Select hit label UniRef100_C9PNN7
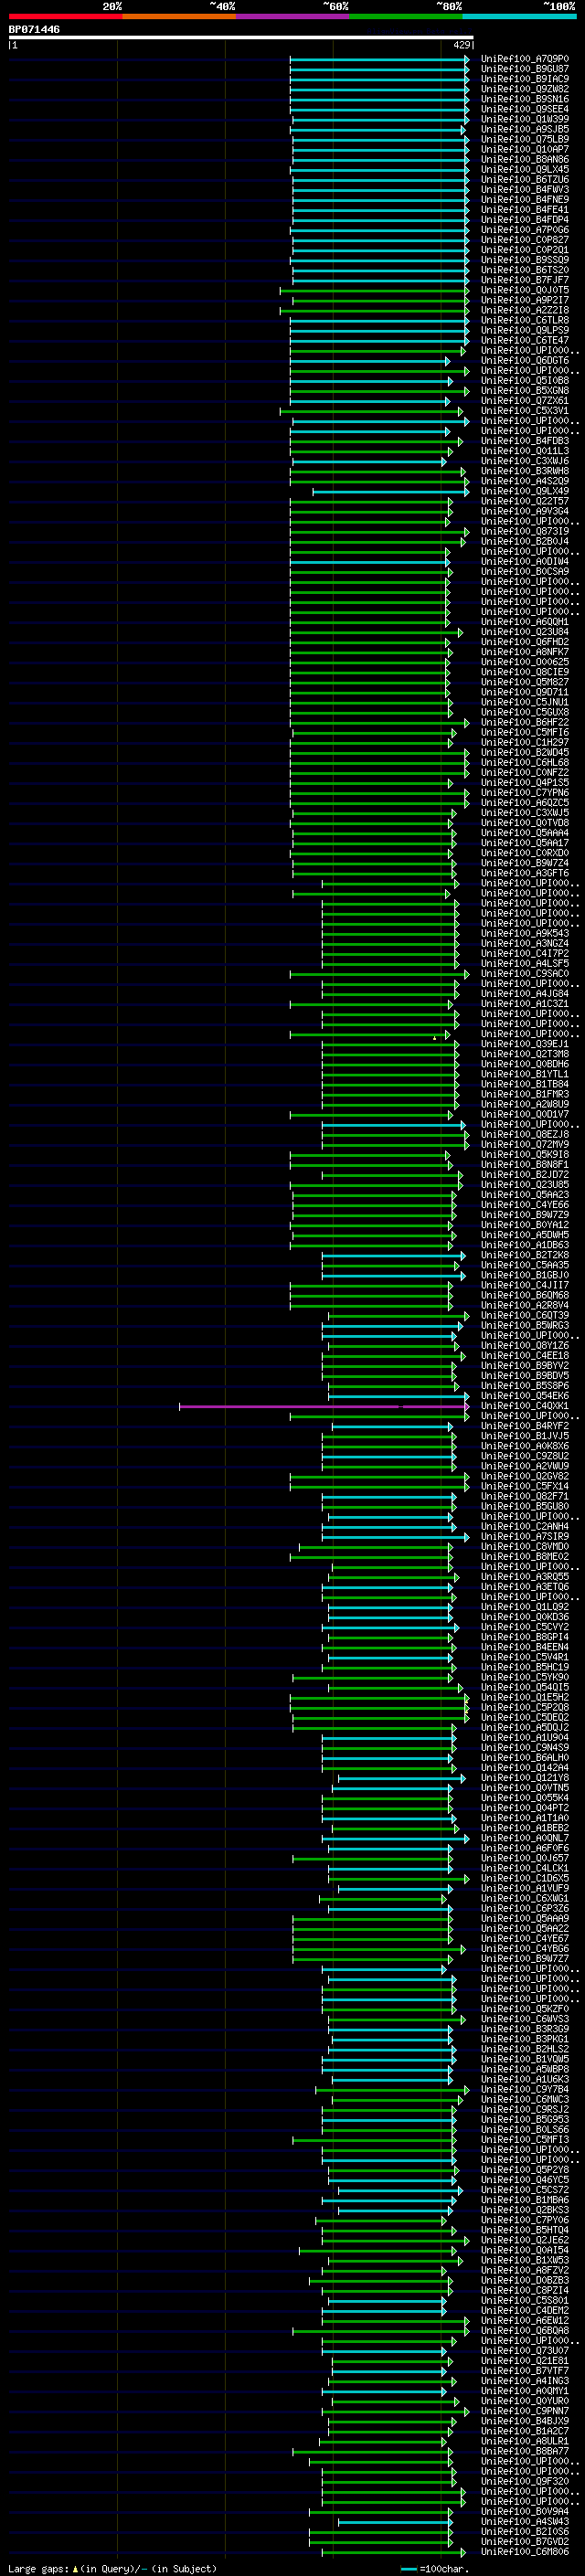The height and width of the screenshot is (2576, 585). click(524, 2411)
